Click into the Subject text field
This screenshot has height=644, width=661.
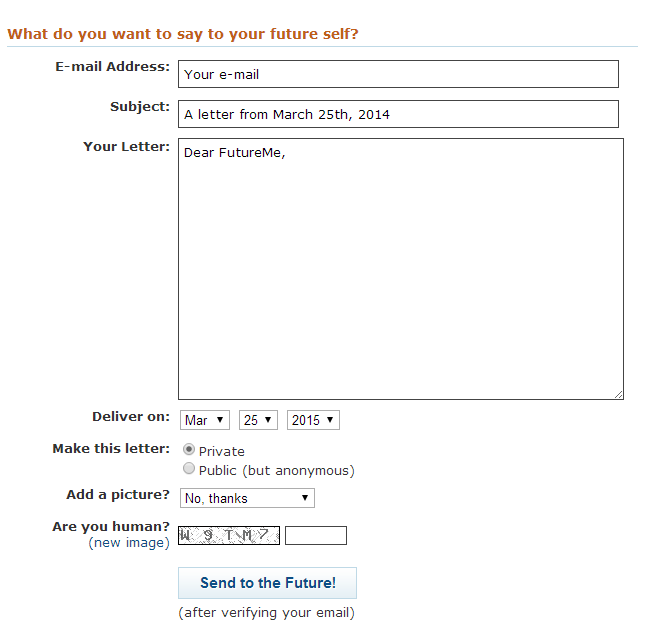tap(398, 114)
